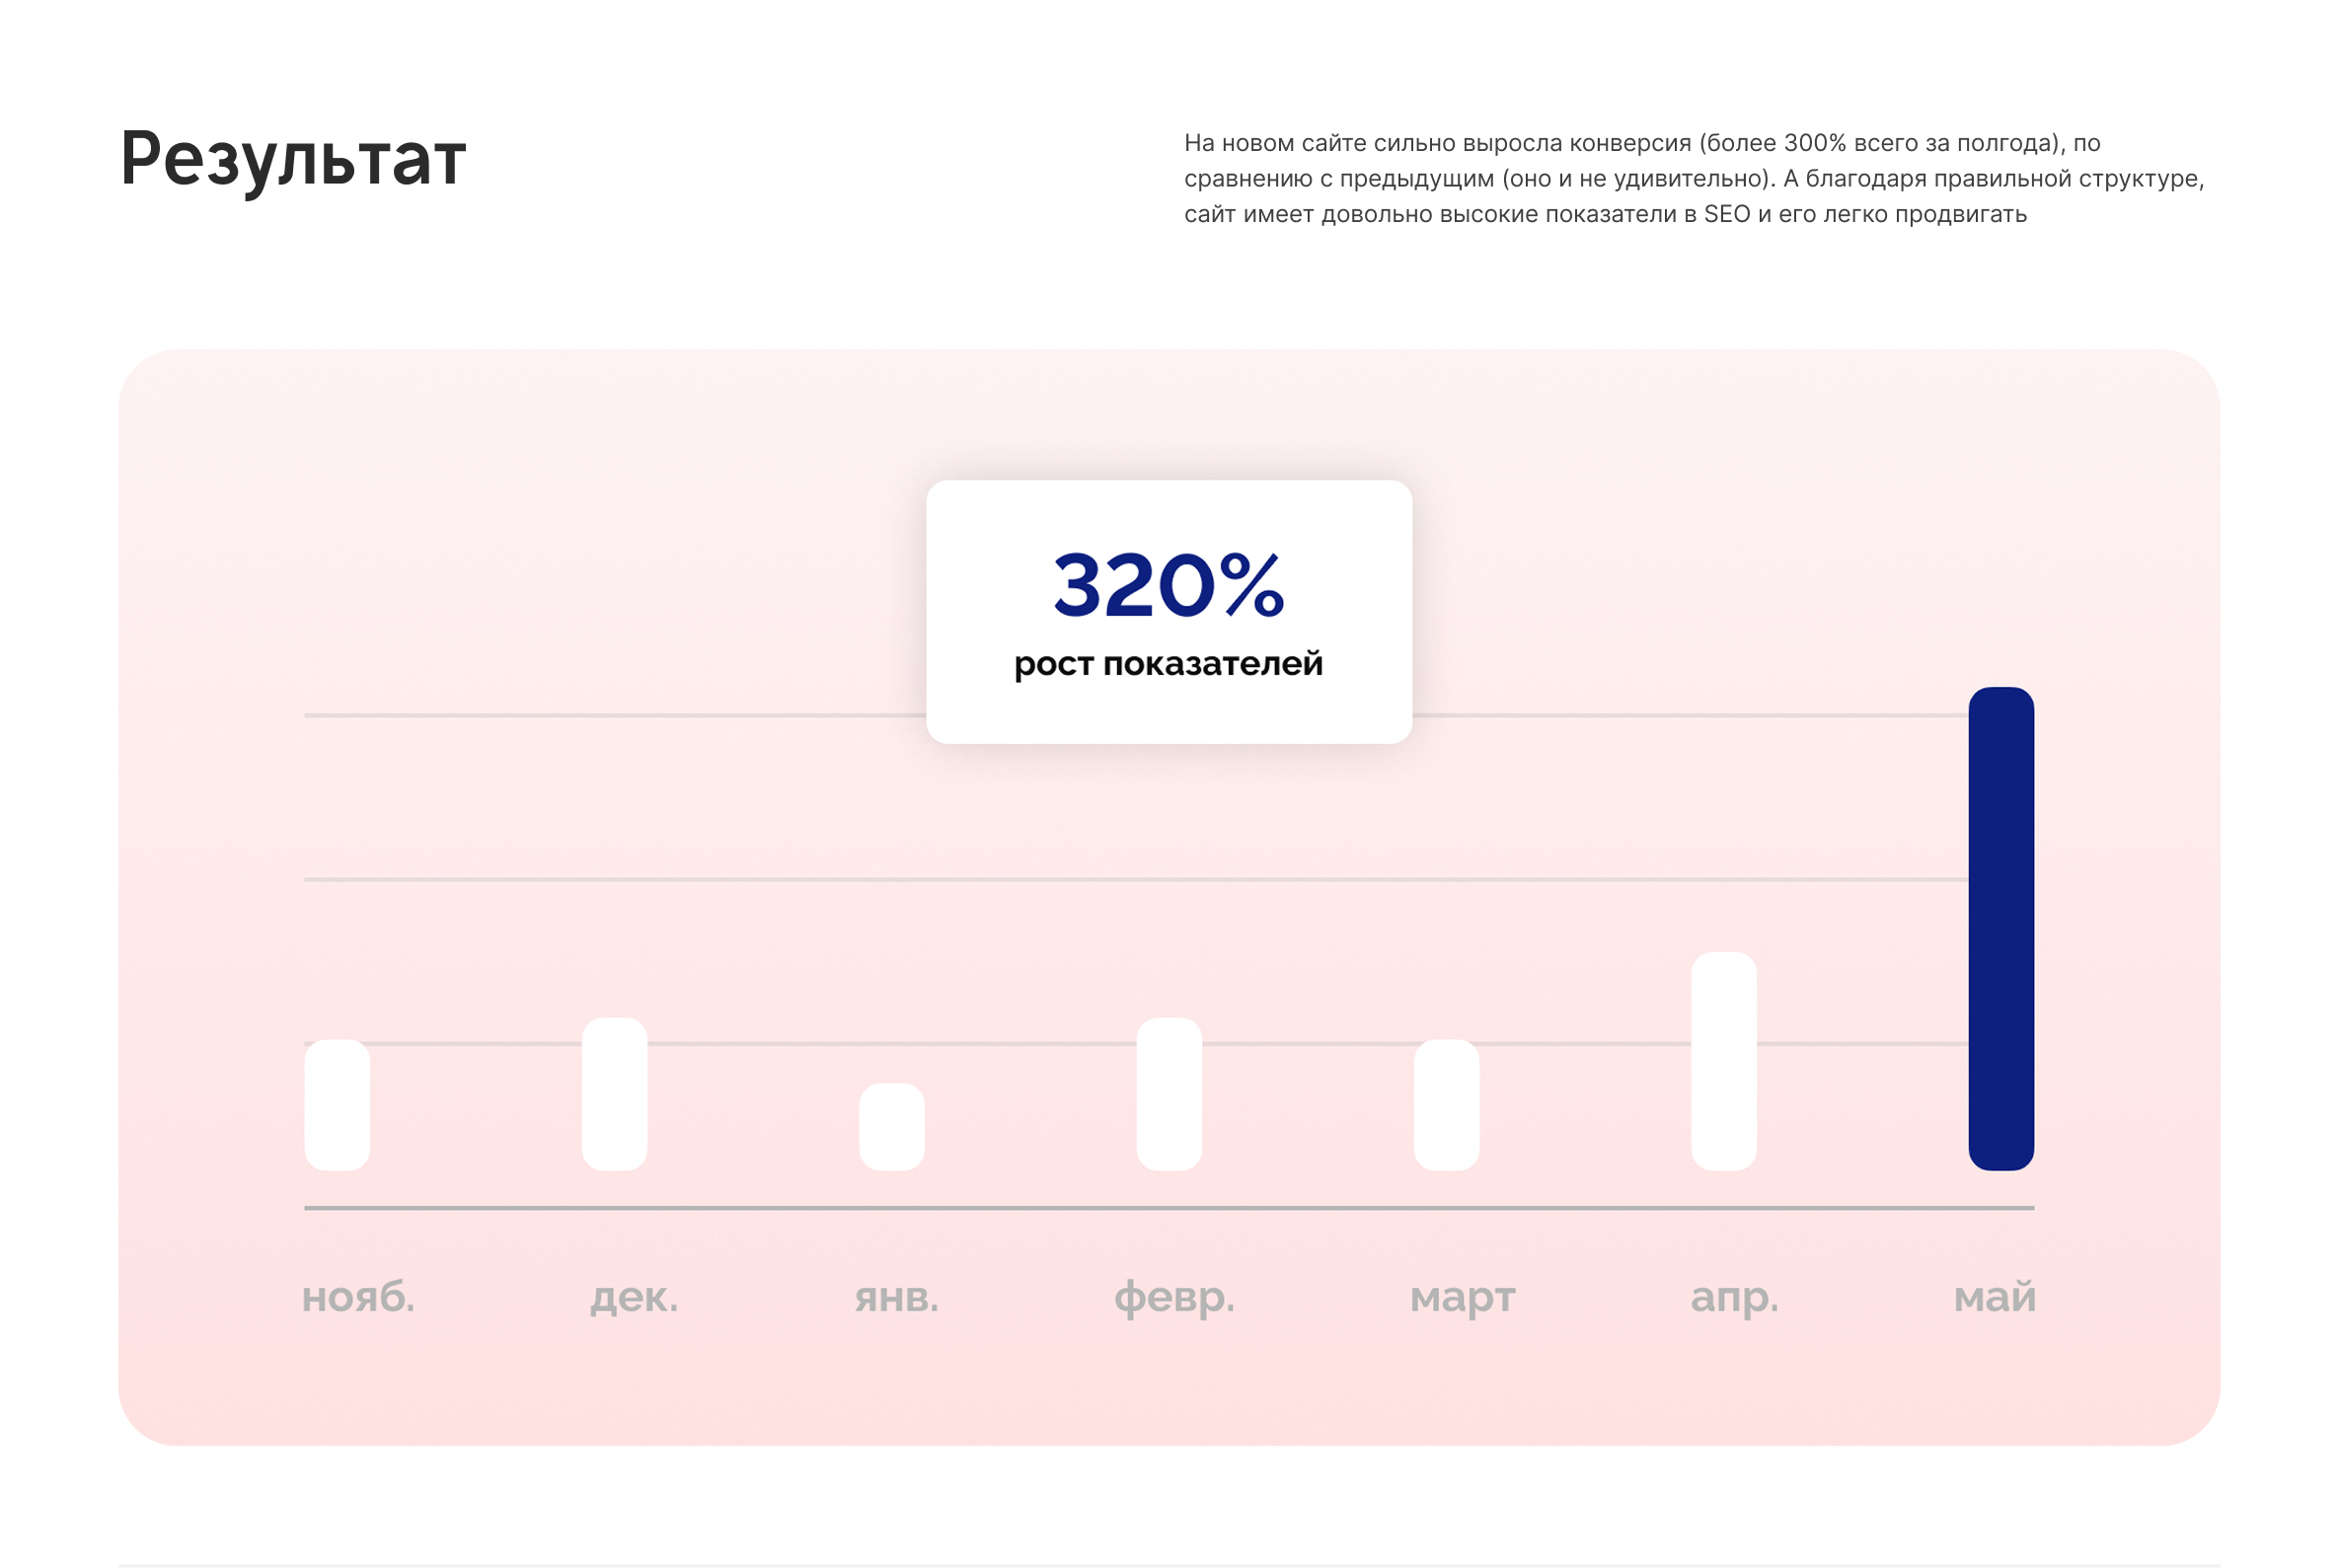Click the white апр. bar
Viewport: 2339px width, 1568px height.
1723,1060
